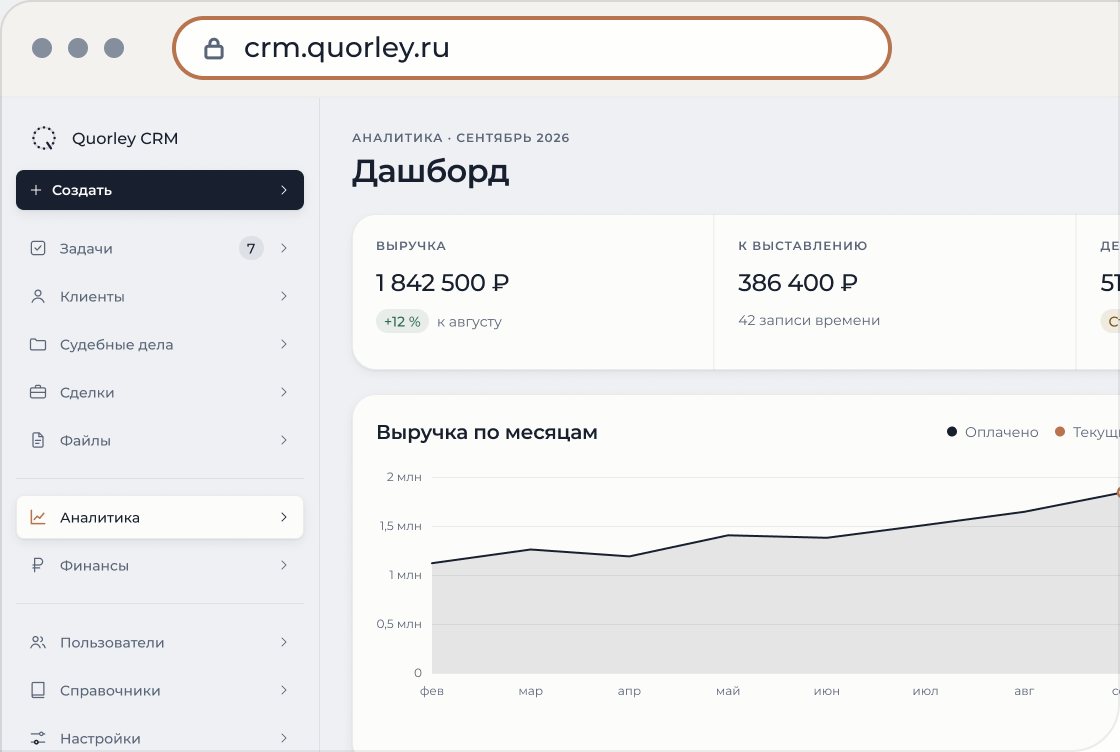
Task: Go to the Сделки section
Action: point(160,392)
